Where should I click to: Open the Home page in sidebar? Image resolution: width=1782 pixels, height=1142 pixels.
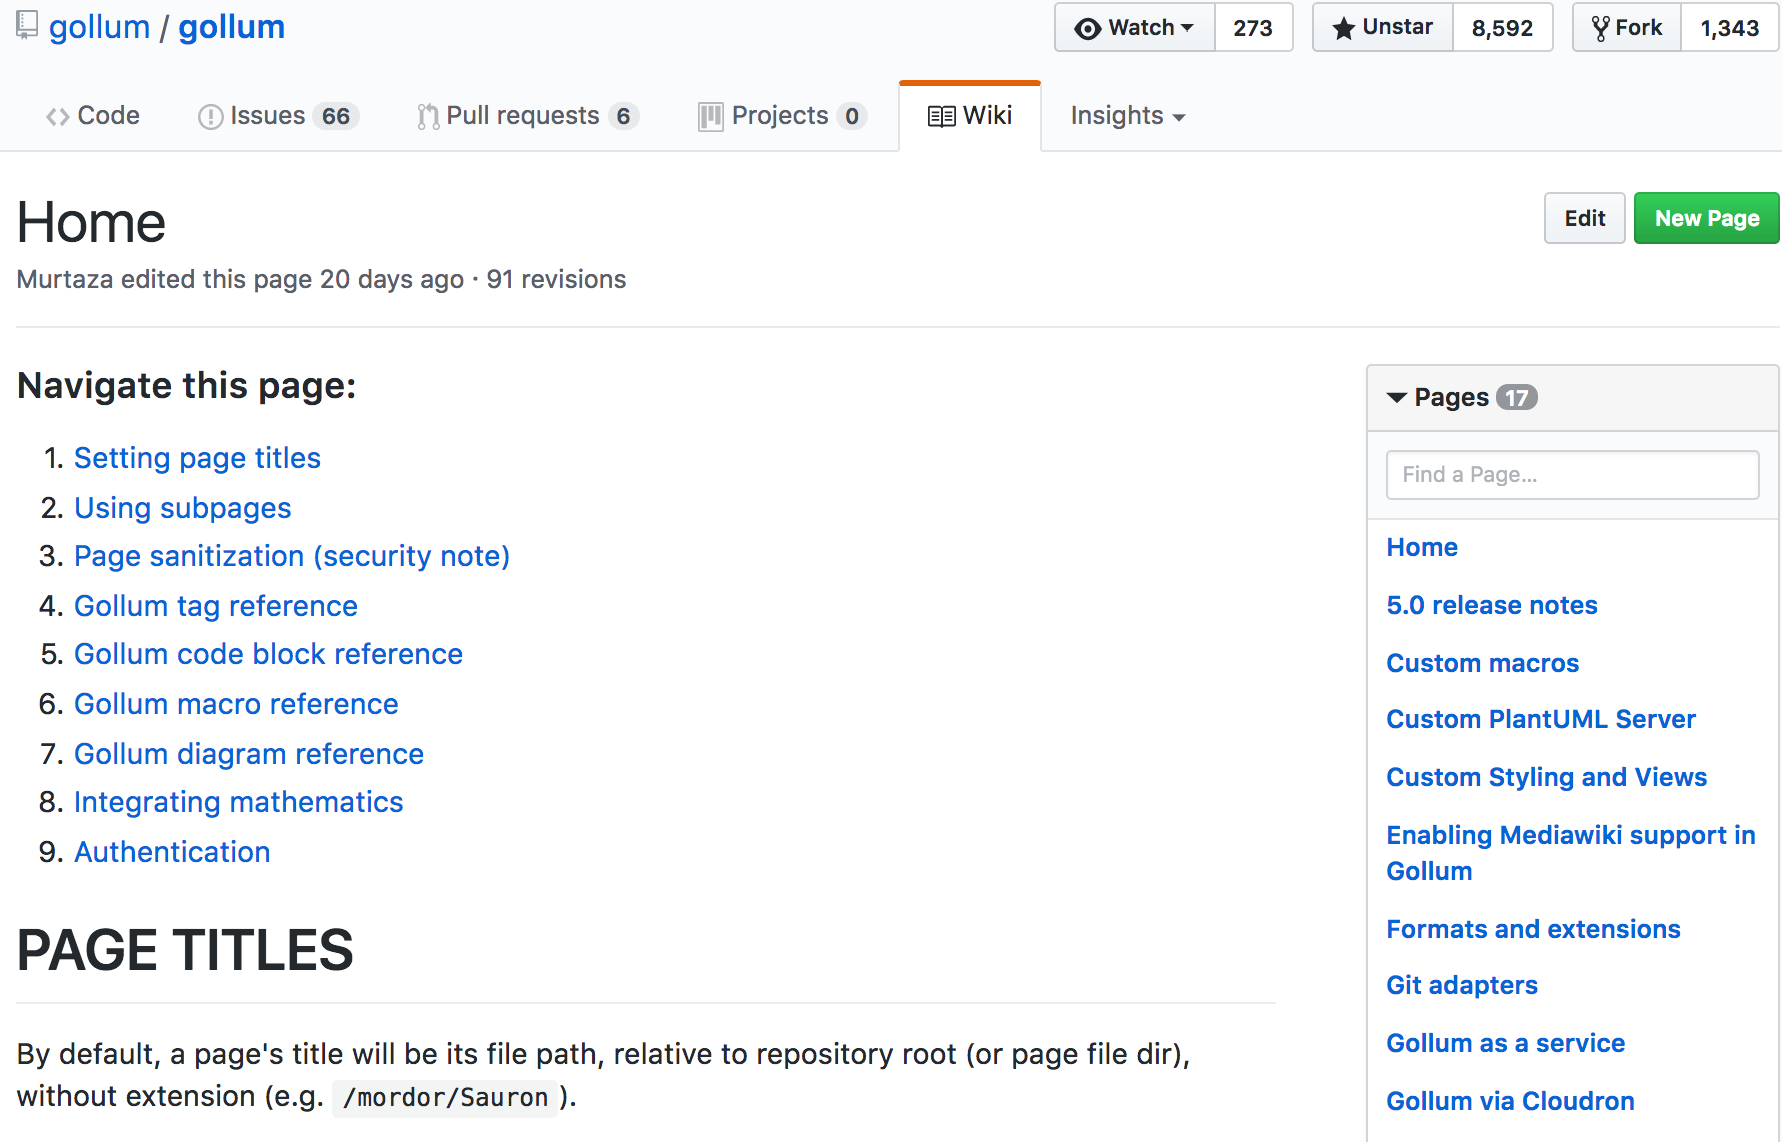click(1422, 547)
